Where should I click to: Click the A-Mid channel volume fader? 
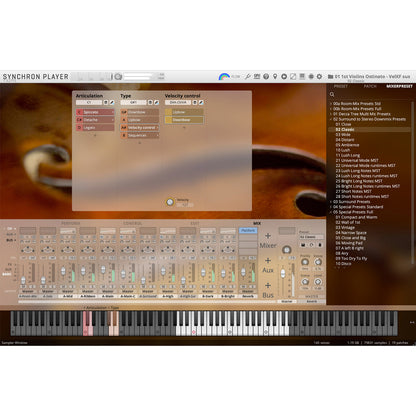coord(63,271)
